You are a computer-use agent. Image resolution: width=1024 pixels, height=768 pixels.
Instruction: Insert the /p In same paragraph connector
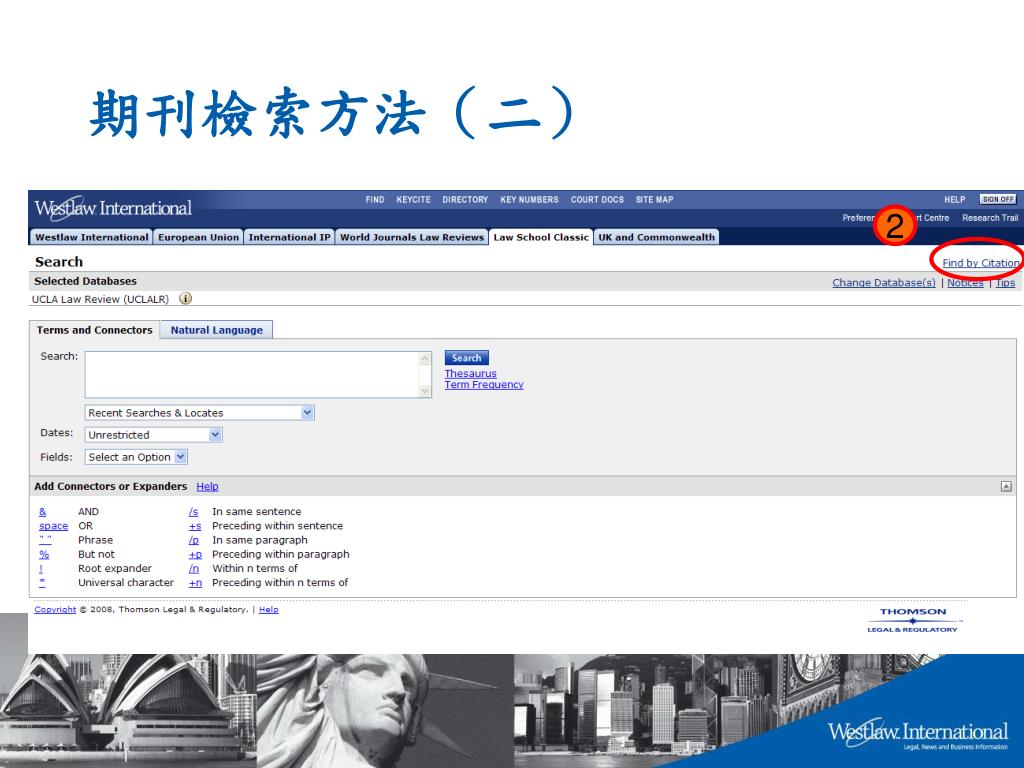tap(194, 539)
